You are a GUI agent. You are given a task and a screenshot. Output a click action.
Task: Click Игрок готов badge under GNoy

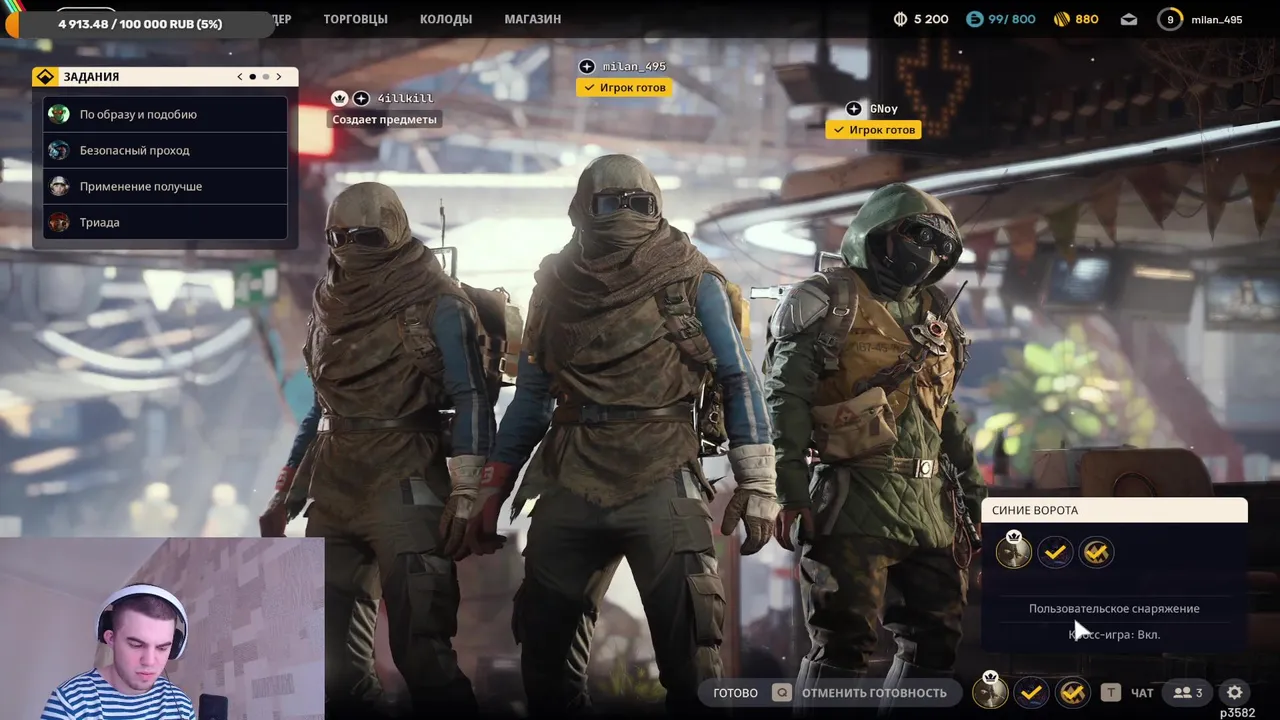874,129
